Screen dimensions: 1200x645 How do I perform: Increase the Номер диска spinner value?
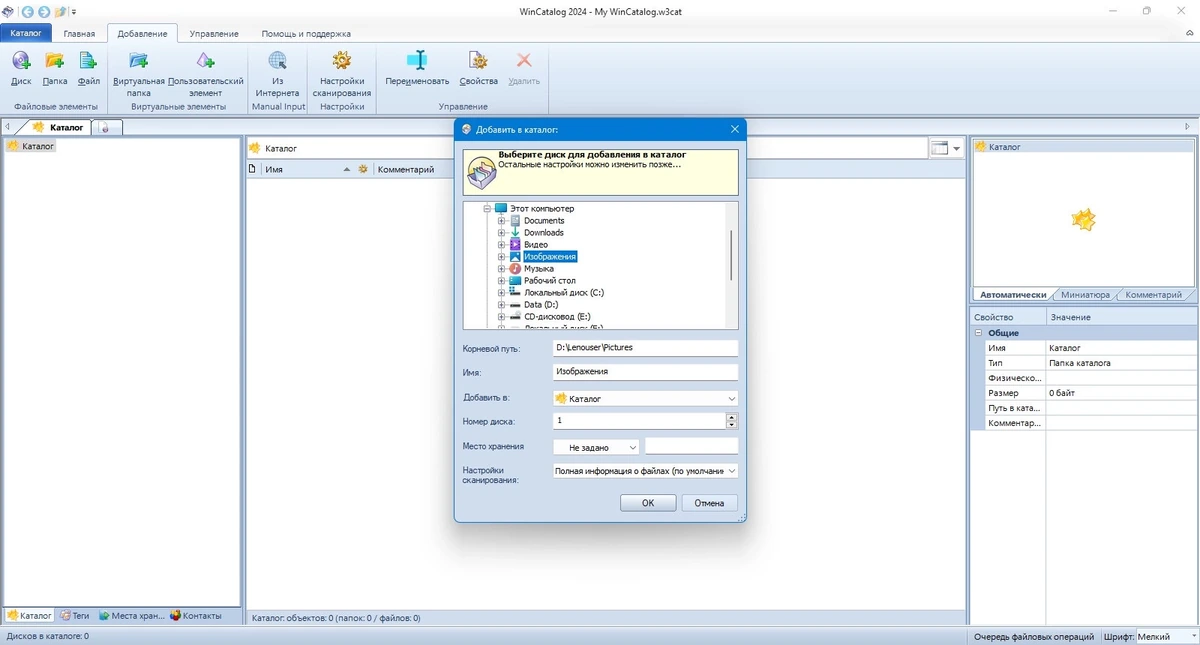click(732, 417)
